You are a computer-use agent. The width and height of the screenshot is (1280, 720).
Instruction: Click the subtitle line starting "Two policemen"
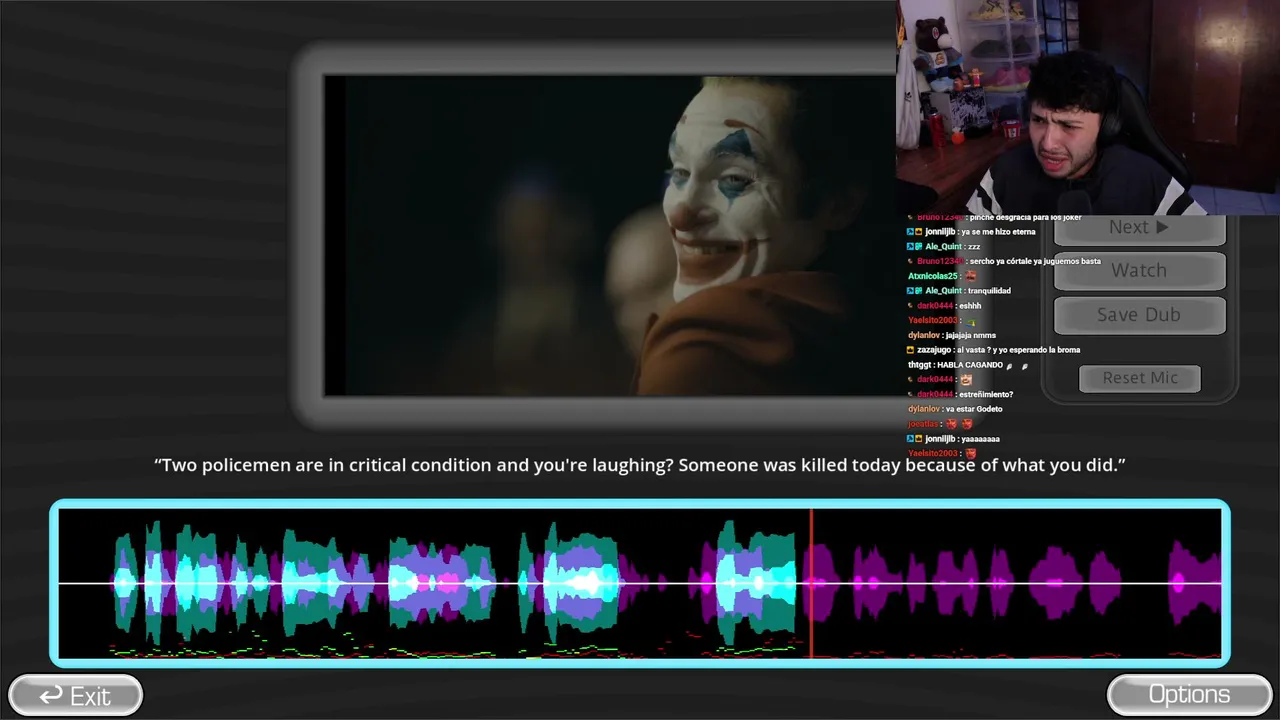coord(640,465)
